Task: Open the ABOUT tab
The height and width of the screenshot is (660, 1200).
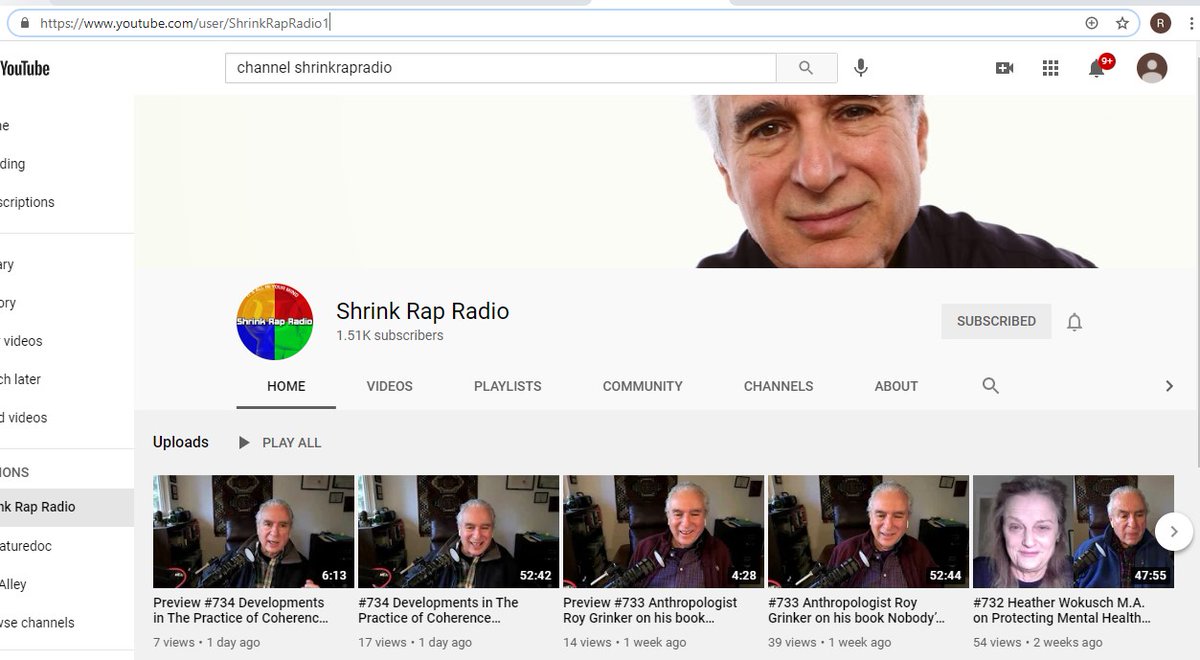Action: coord(896,386)
